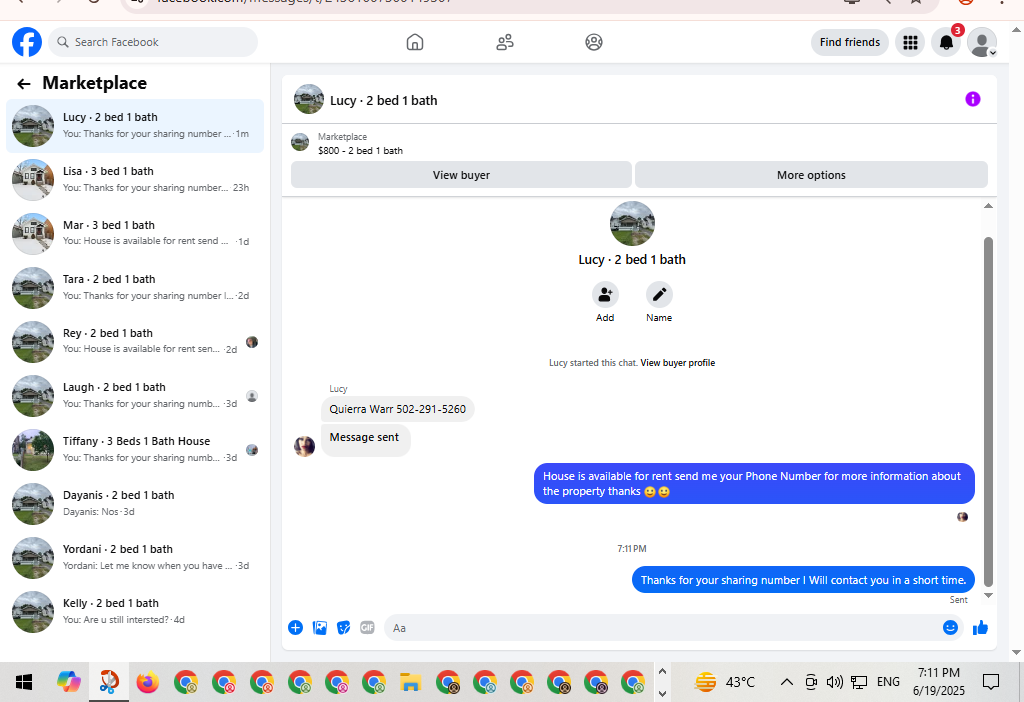Open the Windows notification center icon

point(991,682)
